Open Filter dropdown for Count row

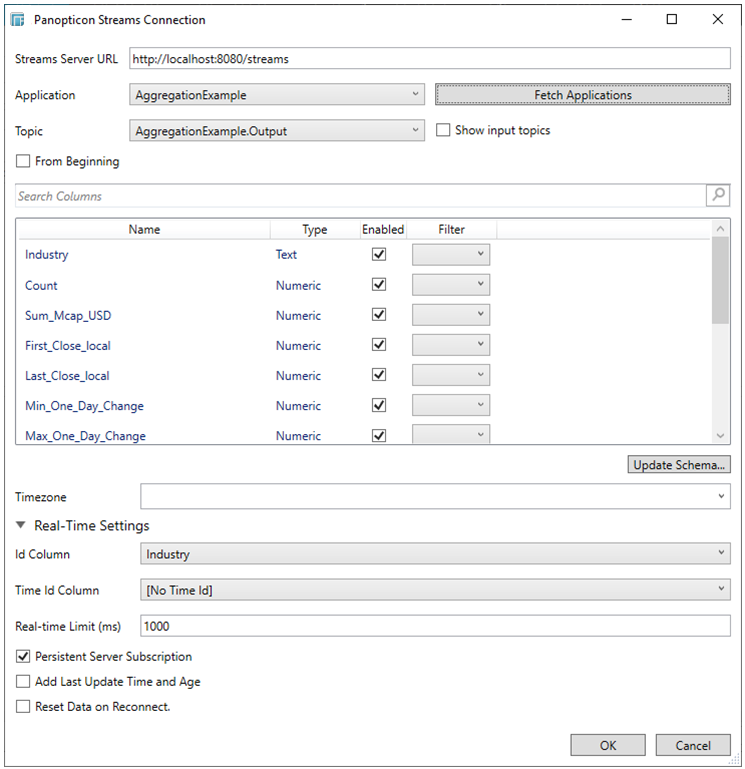[x=451, y=285]
